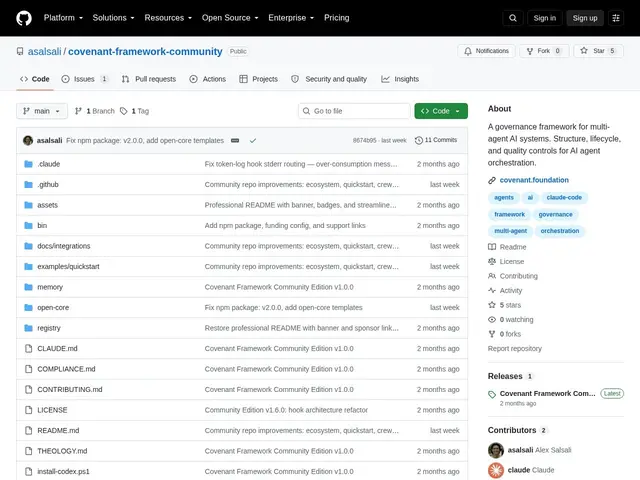Viewport: 640px width, 480px height.
Task: Expand the Platform menu
Action: [63, 18]
